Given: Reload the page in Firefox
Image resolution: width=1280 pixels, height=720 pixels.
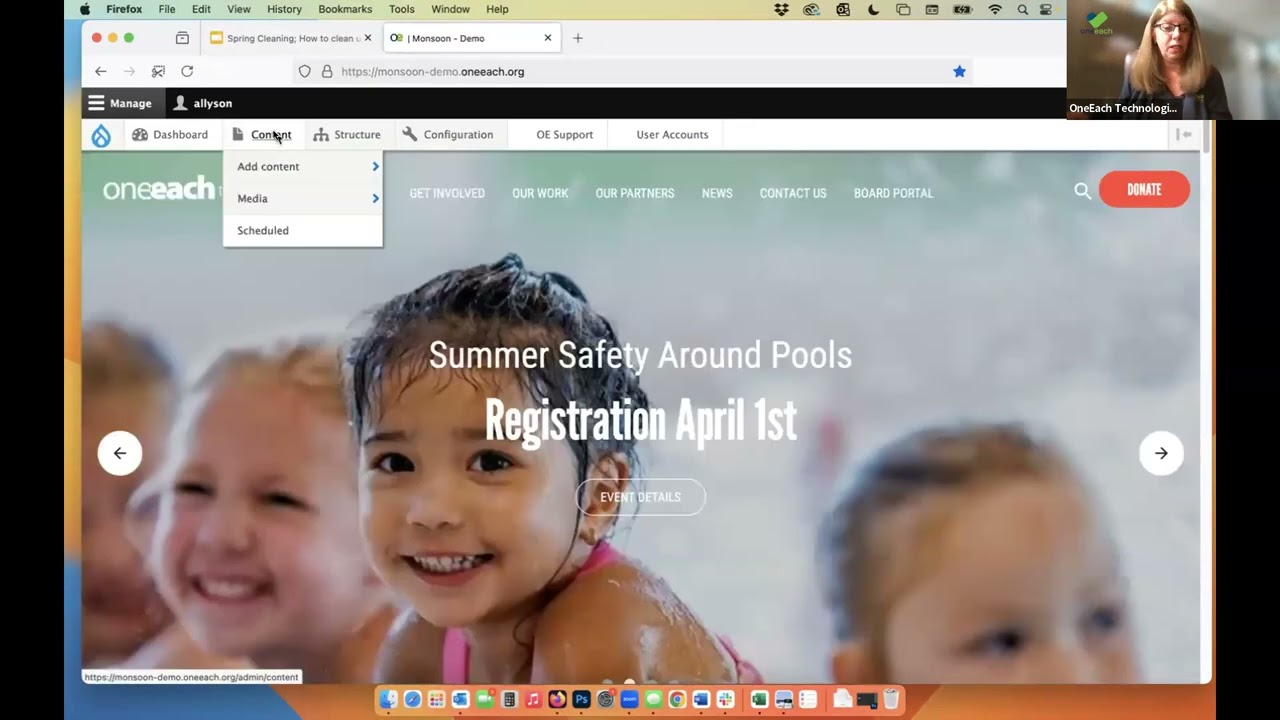Looking at the screenshot, I should [x=187, y=71].
